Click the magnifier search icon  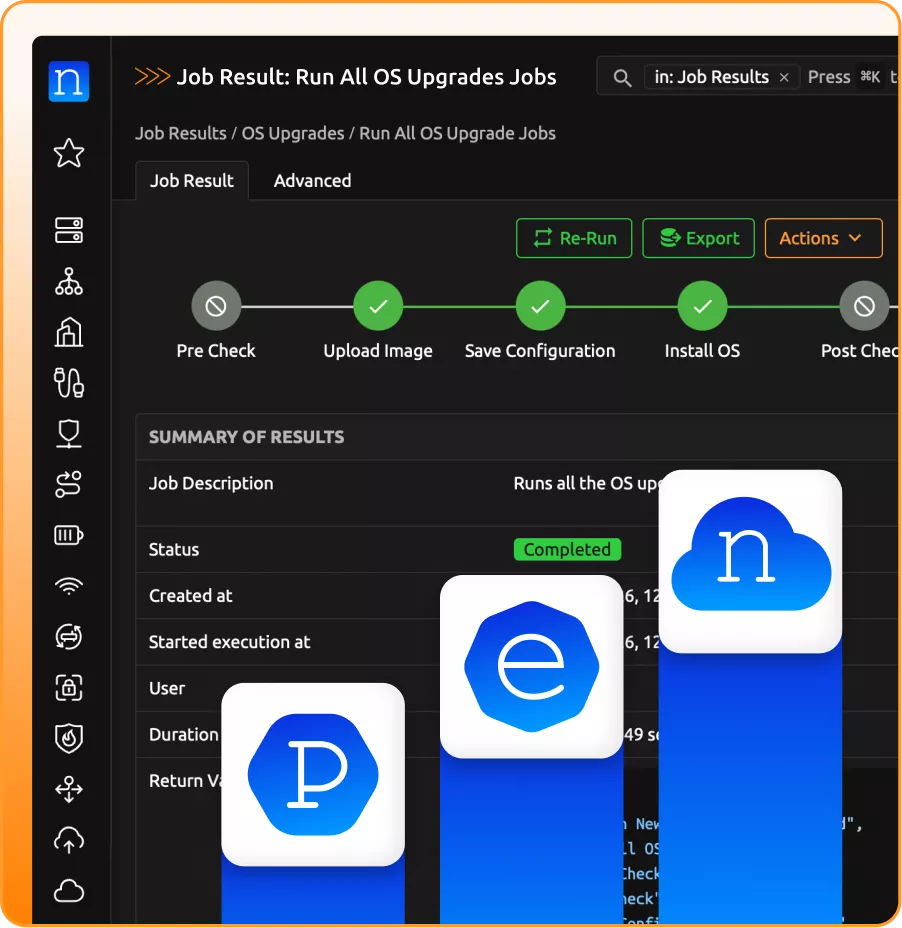click(x=622, y=78)
